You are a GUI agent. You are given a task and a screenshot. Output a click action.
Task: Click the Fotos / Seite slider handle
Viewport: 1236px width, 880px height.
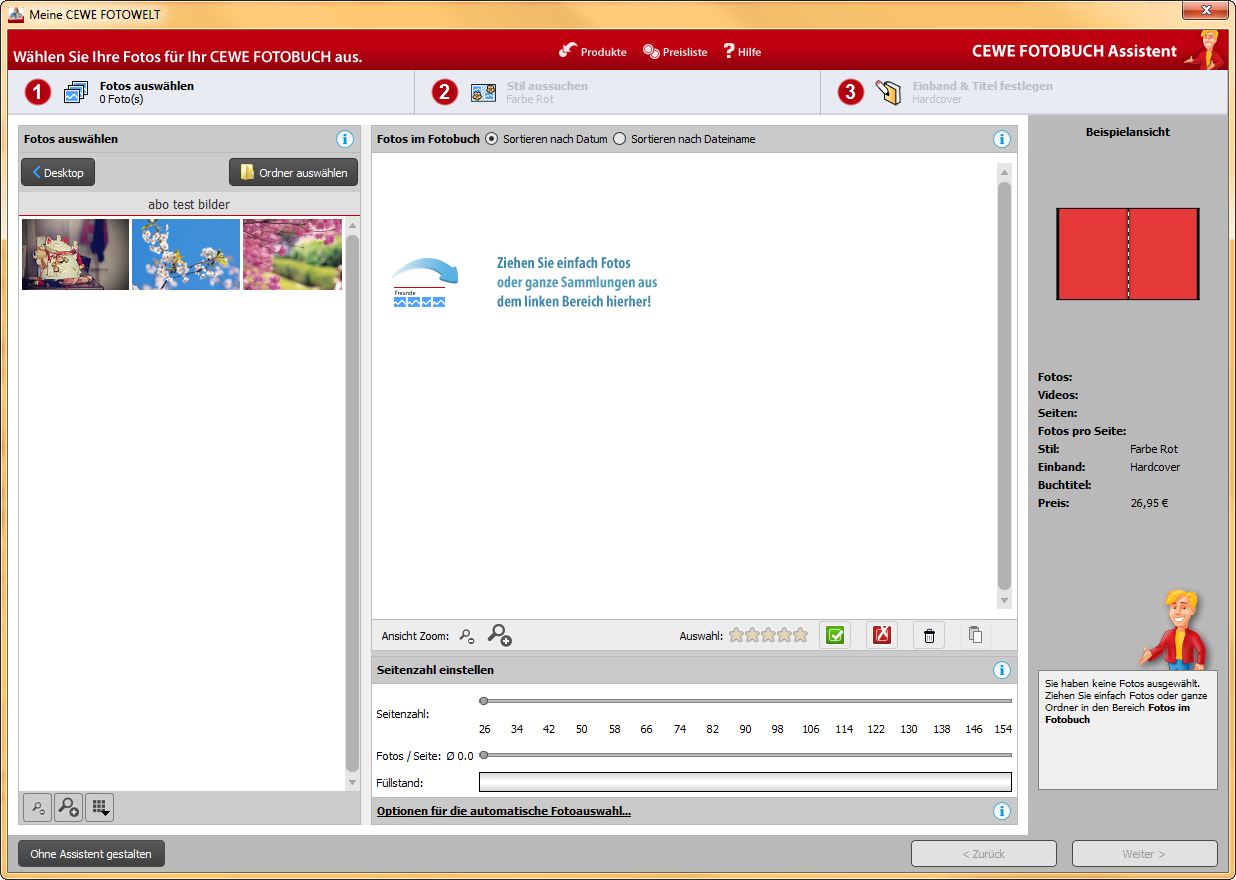click(484, 755)
